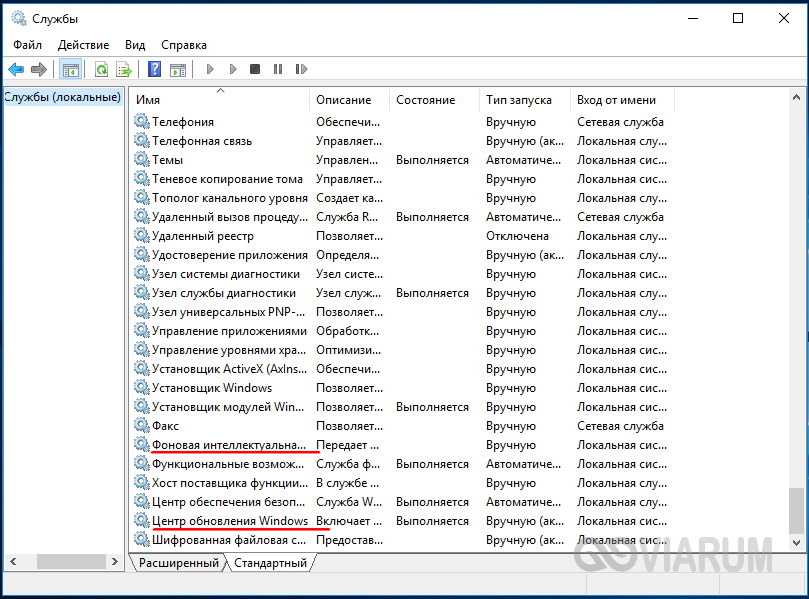The width and height of the screenshot is (809, 599).
Task: Refresh the services list via toolbar icon
Action: point(101,69)
